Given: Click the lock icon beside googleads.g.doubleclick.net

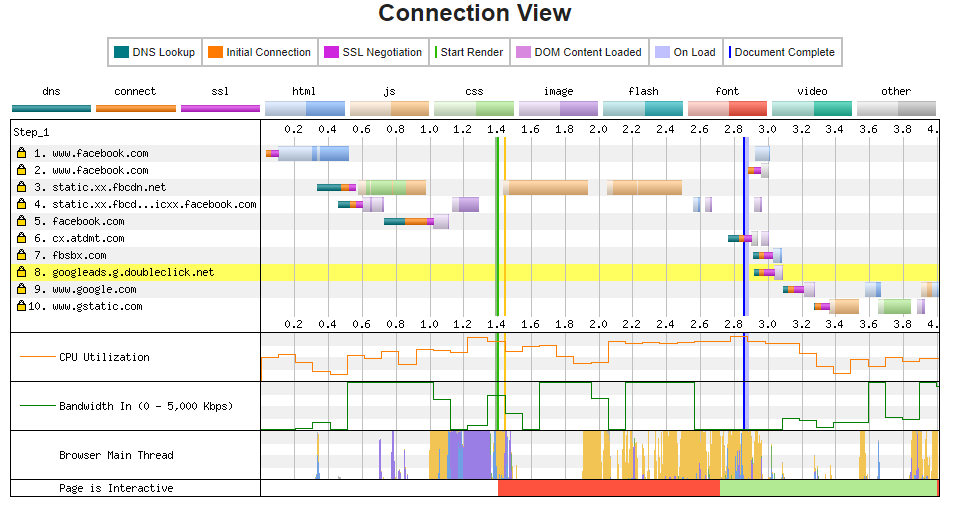Looking at the screenshot, I should [x=21, y=272].
